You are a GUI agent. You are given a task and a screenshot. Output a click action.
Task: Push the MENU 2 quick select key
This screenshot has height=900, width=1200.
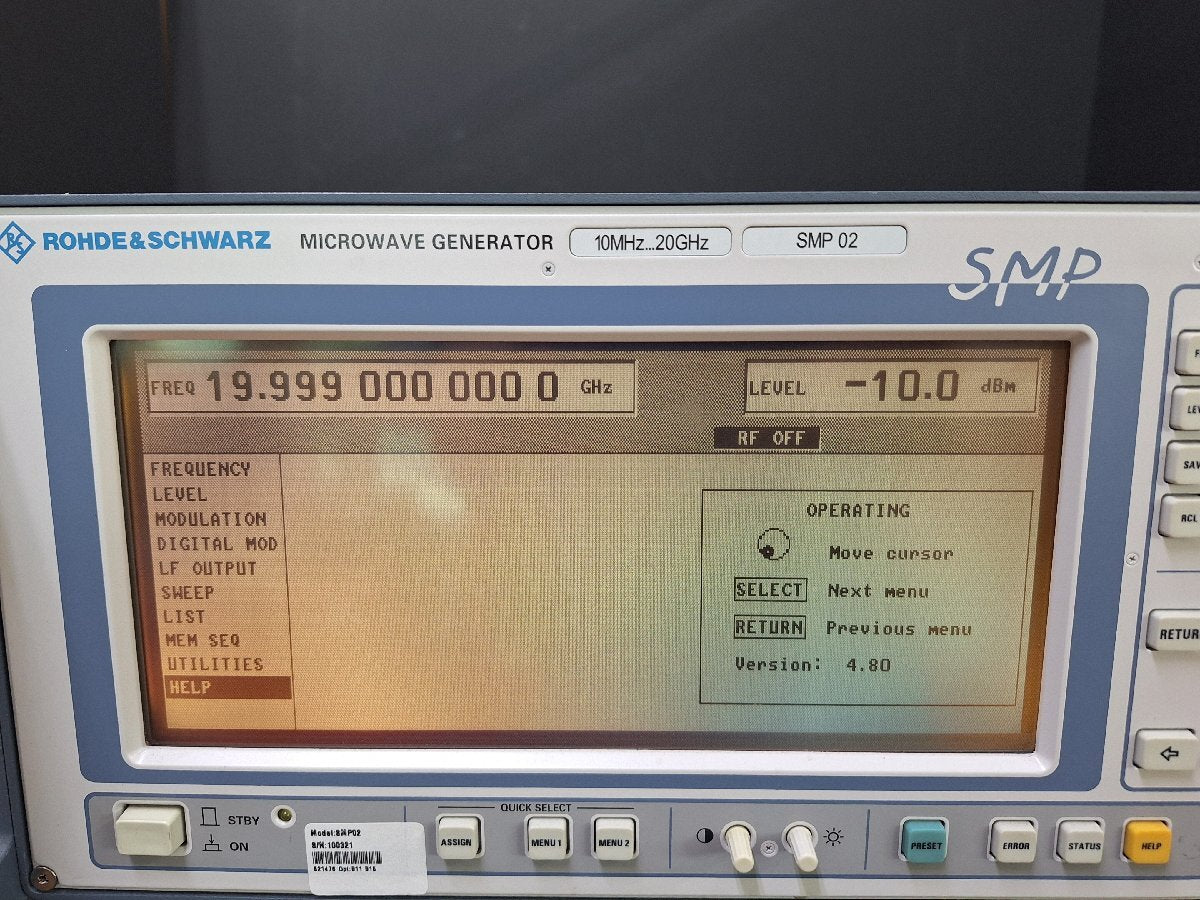click(614, 838)
